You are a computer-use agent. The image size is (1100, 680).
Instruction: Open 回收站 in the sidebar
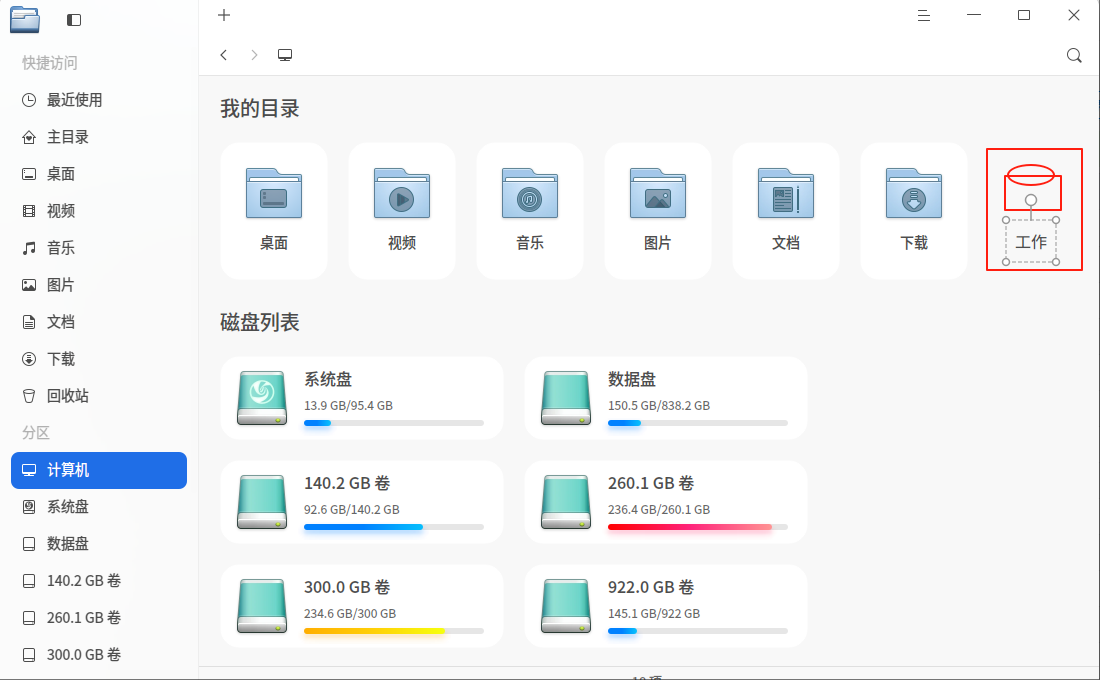coord(99,396)
